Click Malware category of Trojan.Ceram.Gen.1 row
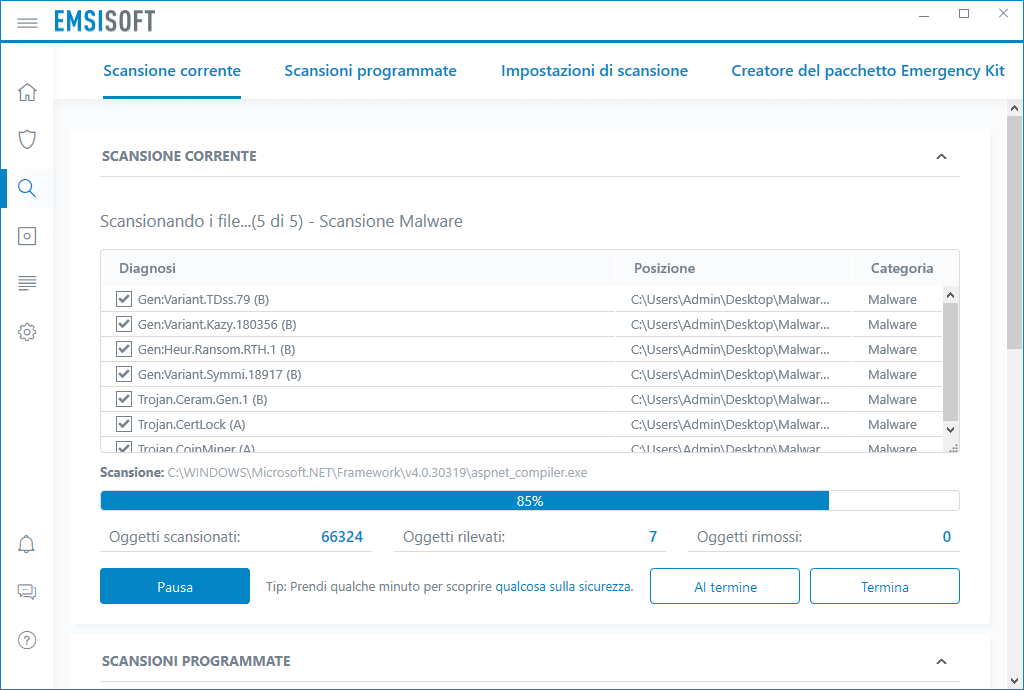This screenshot has height=690, width=1024. (892, 399)
